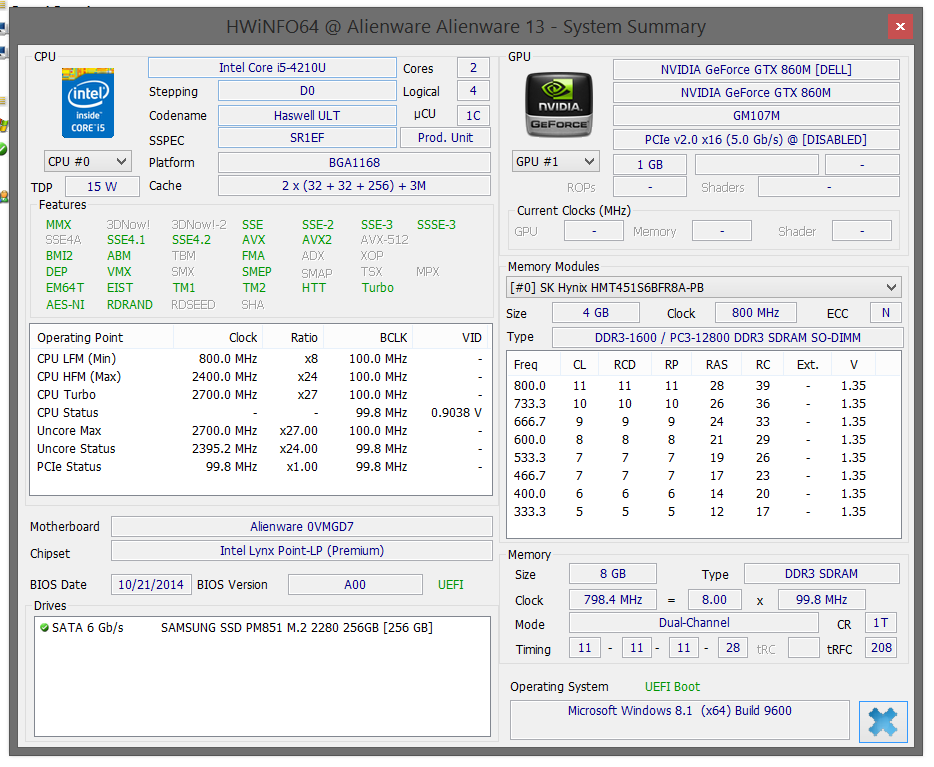Open the SK Hynix memory module dropdown
The width and height of the screenshot is (934, 767).
point(704,288)
